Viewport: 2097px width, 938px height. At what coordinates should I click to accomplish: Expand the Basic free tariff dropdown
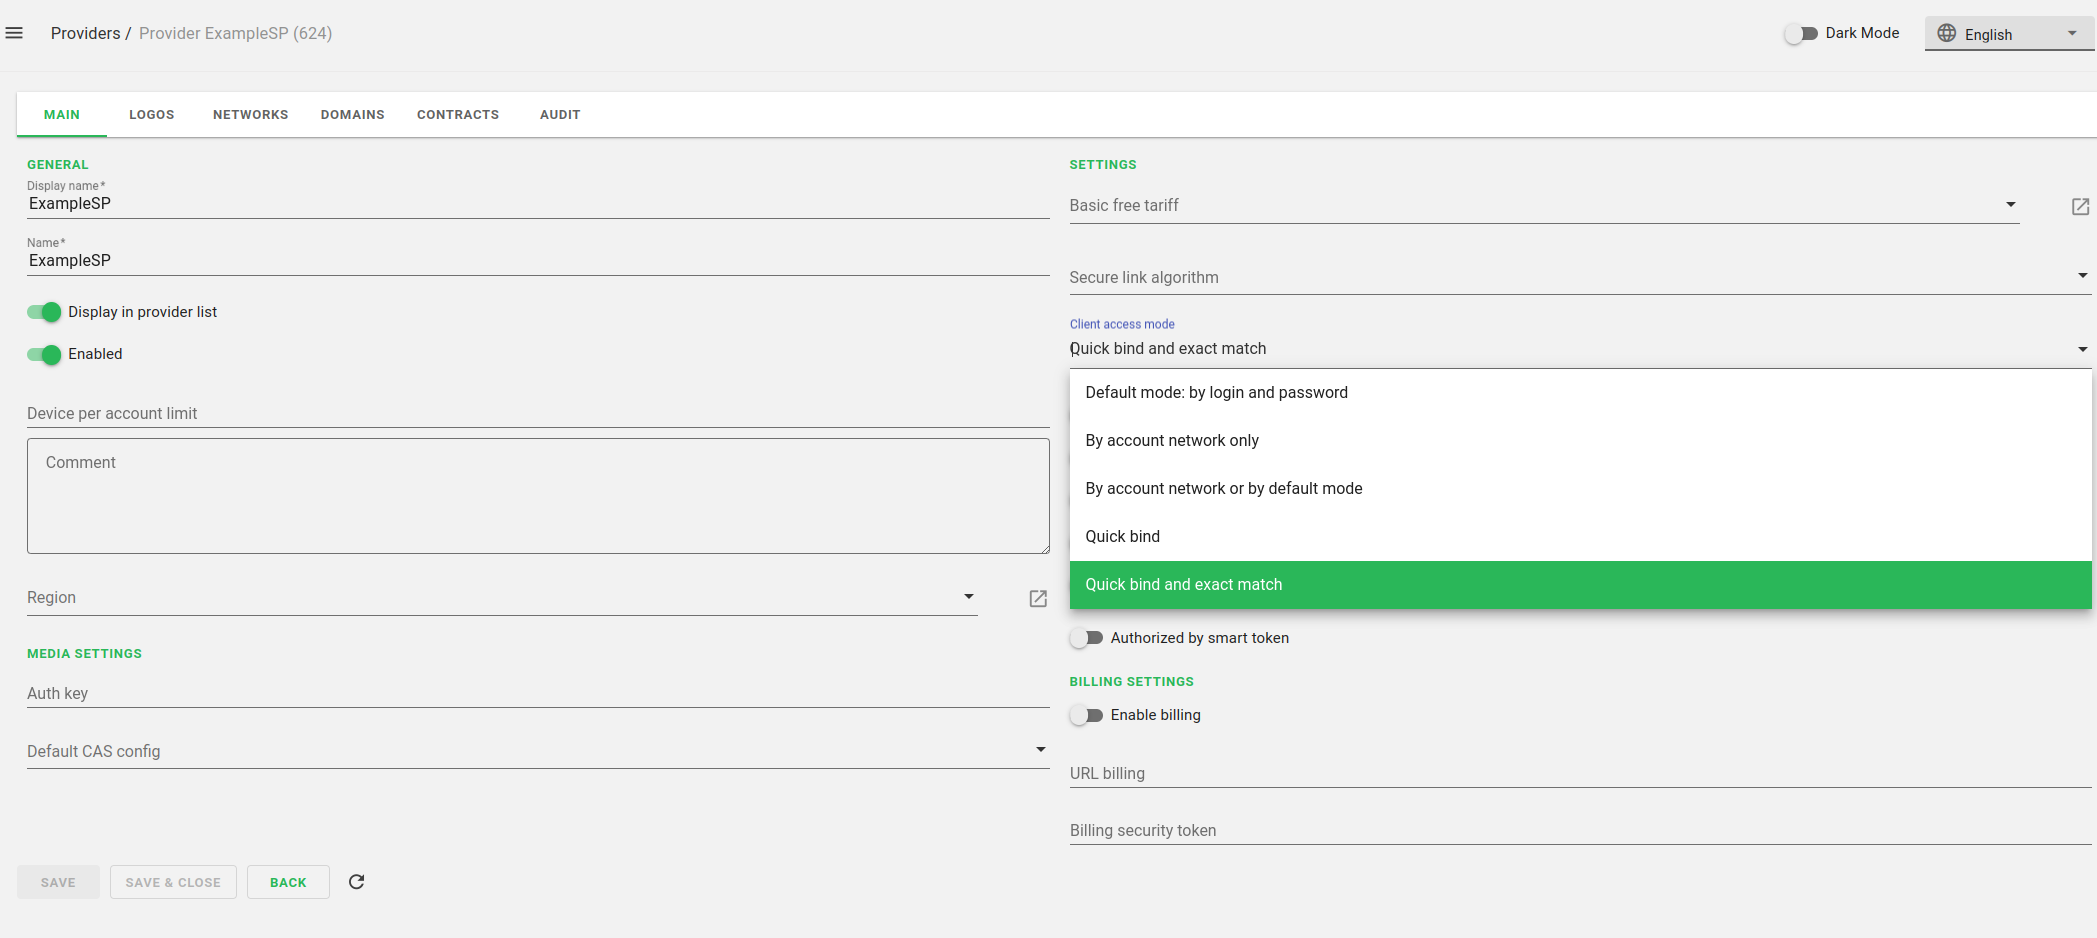pyautogui.click(x=2010, y=205)
